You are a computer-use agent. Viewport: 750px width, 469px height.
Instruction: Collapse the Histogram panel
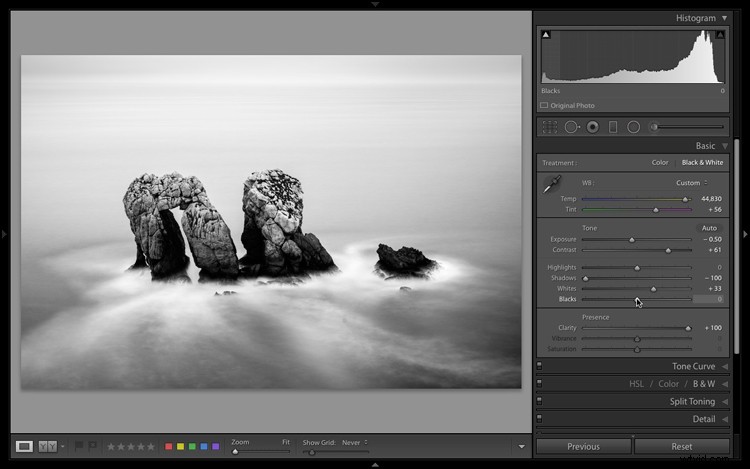pos(725,18)
